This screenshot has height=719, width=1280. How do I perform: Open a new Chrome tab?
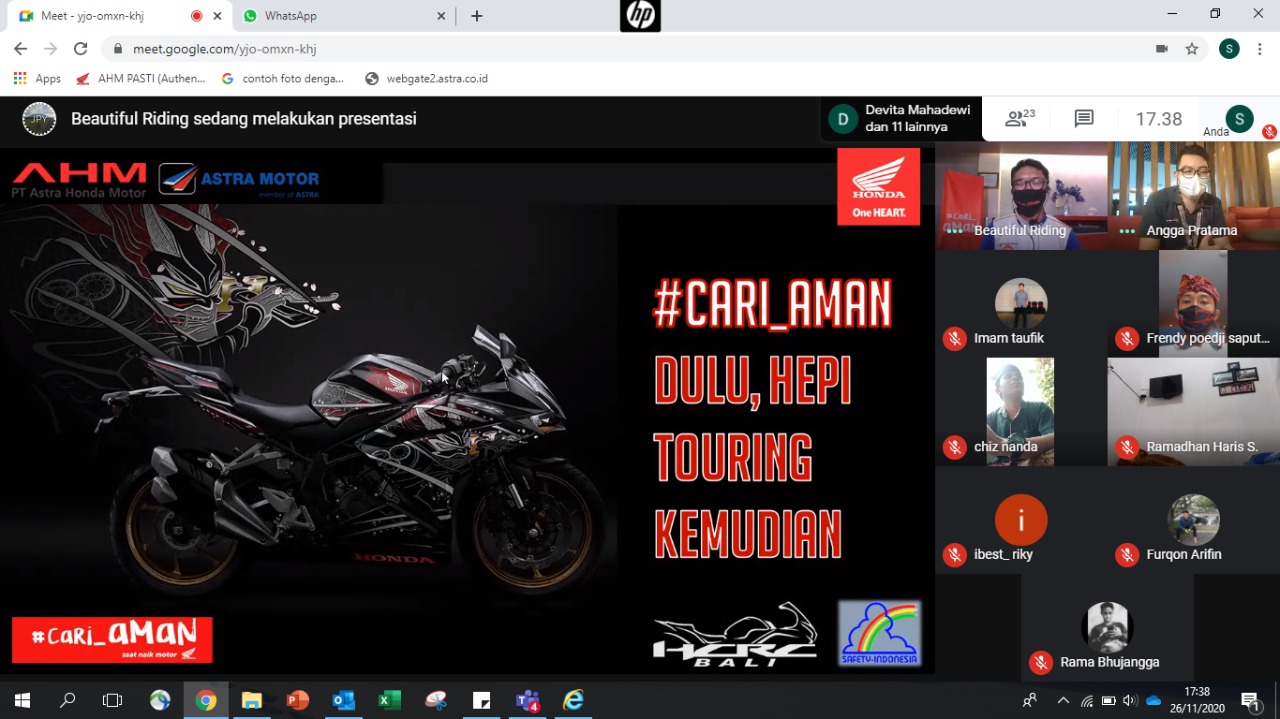pos(477,16)
